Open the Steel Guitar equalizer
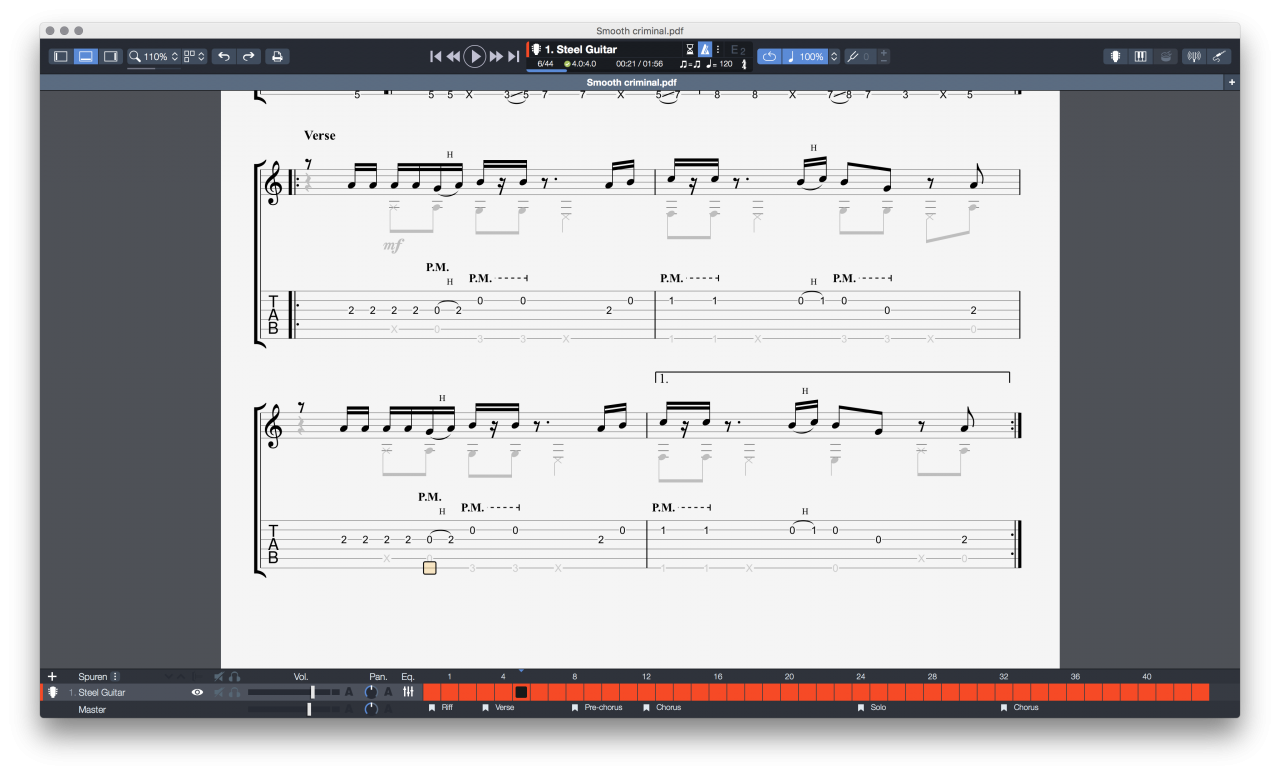 (408, 692)
